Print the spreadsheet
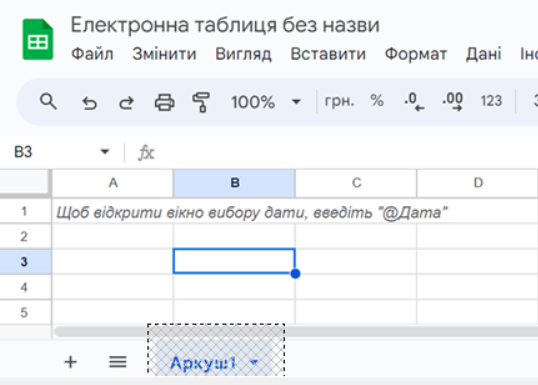The image size is (538, 385). (164, 102)
